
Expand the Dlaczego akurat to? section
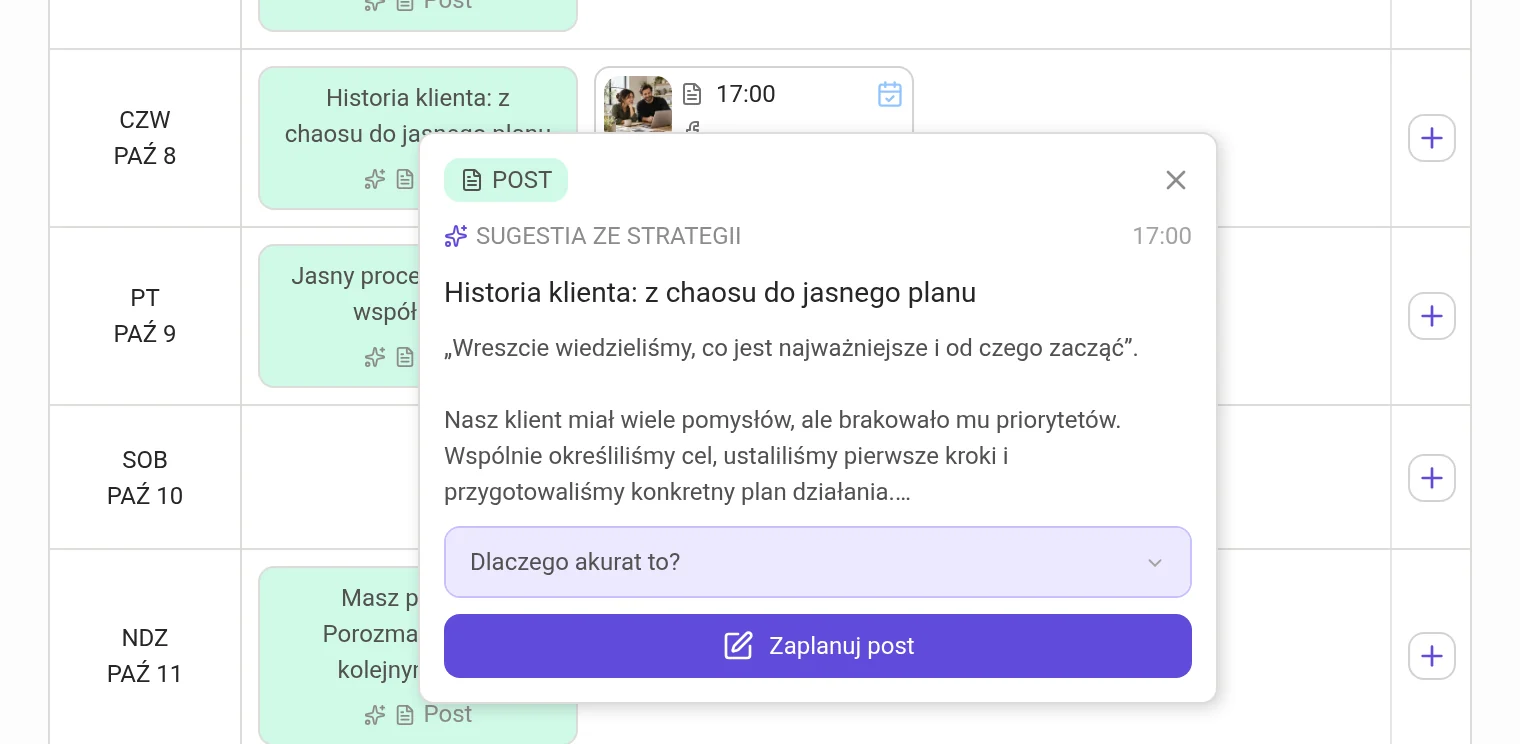(818, 562)
